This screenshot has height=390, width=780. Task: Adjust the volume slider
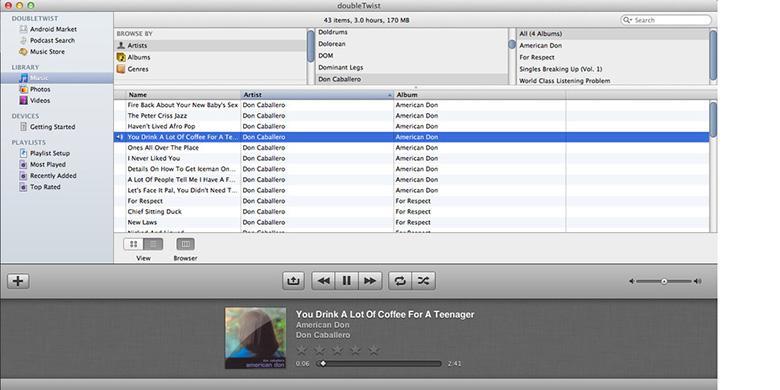coord(664,282)
